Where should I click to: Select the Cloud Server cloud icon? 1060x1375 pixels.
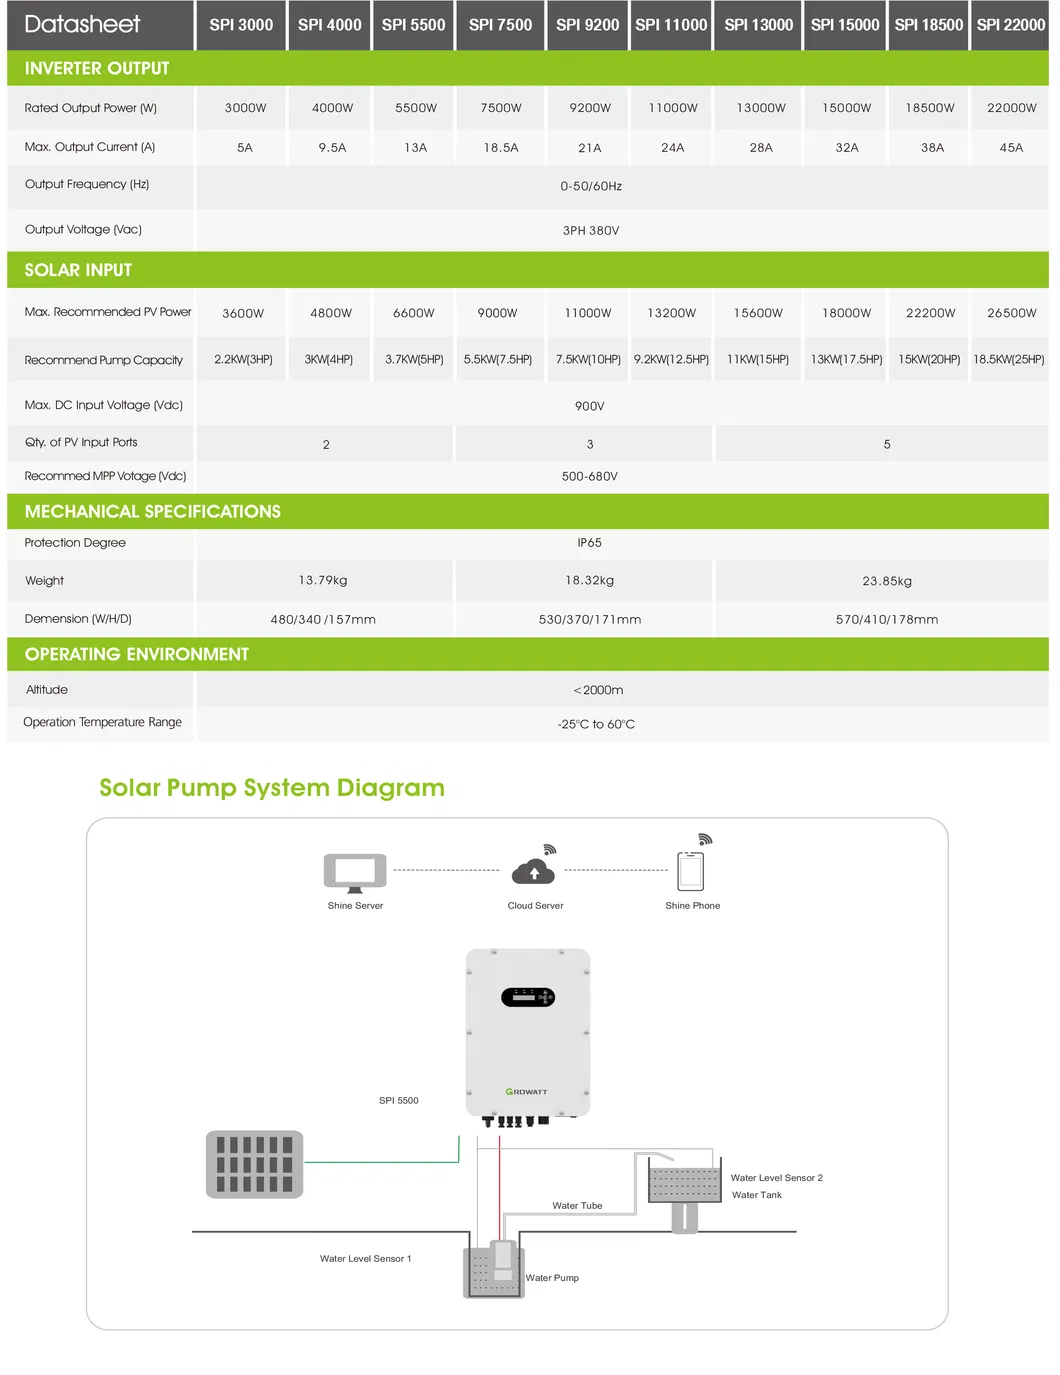click(534, 871)
